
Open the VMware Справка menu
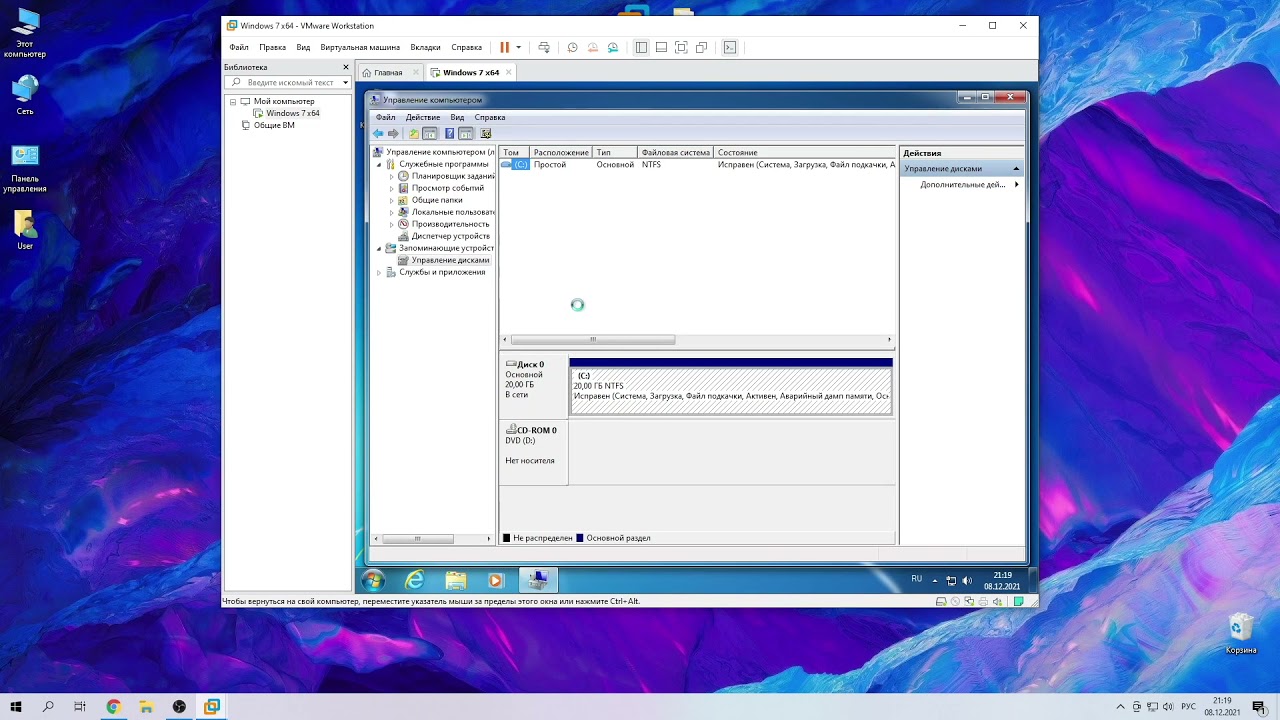[466, 47]
